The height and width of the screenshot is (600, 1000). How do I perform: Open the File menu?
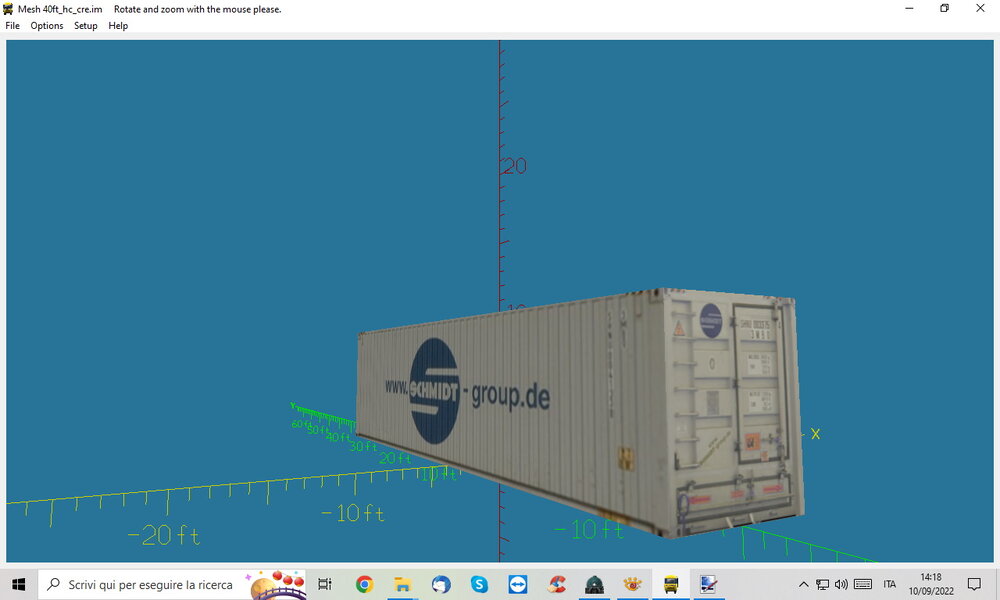click(12, 26)
